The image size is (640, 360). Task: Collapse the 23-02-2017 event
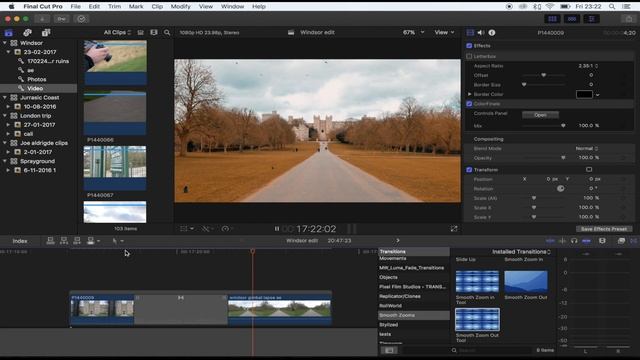click(8, 52)
